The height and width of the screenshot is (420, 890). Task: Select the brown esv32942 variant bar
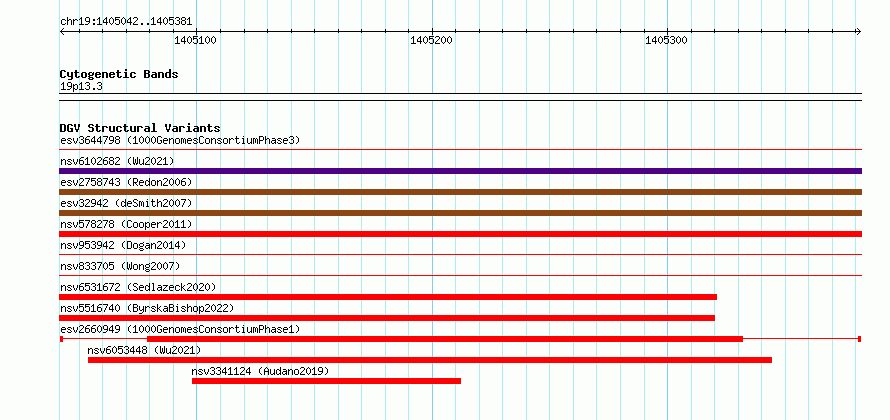click(x=460, y=213)
